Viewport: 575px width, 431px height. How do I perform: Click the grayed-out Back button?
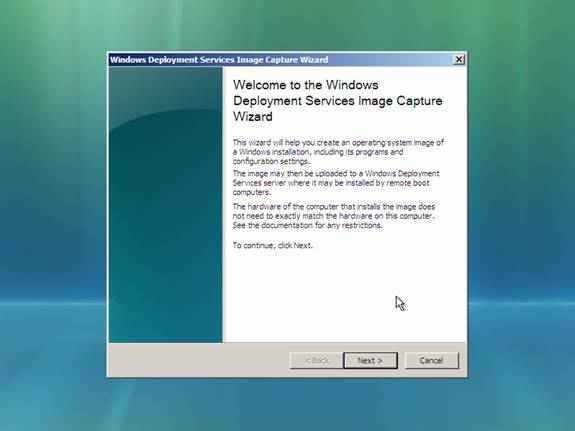pos(316,361)
